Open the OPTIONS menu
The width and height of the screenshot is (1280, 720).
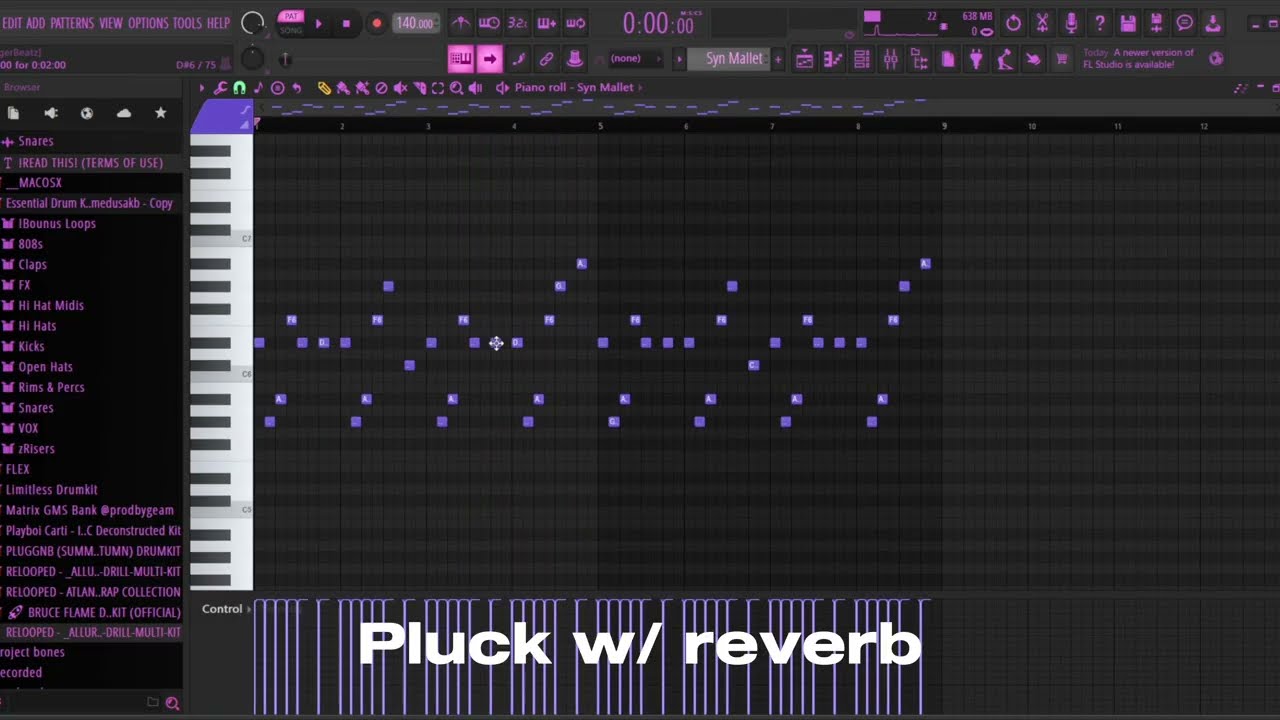tap(148, 23)
